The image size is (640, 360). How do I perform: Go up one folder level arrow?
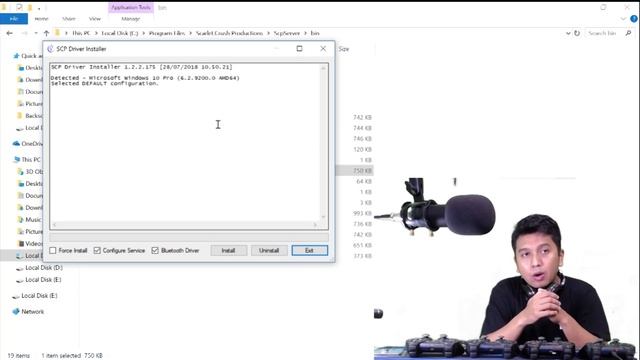(47, 33)
